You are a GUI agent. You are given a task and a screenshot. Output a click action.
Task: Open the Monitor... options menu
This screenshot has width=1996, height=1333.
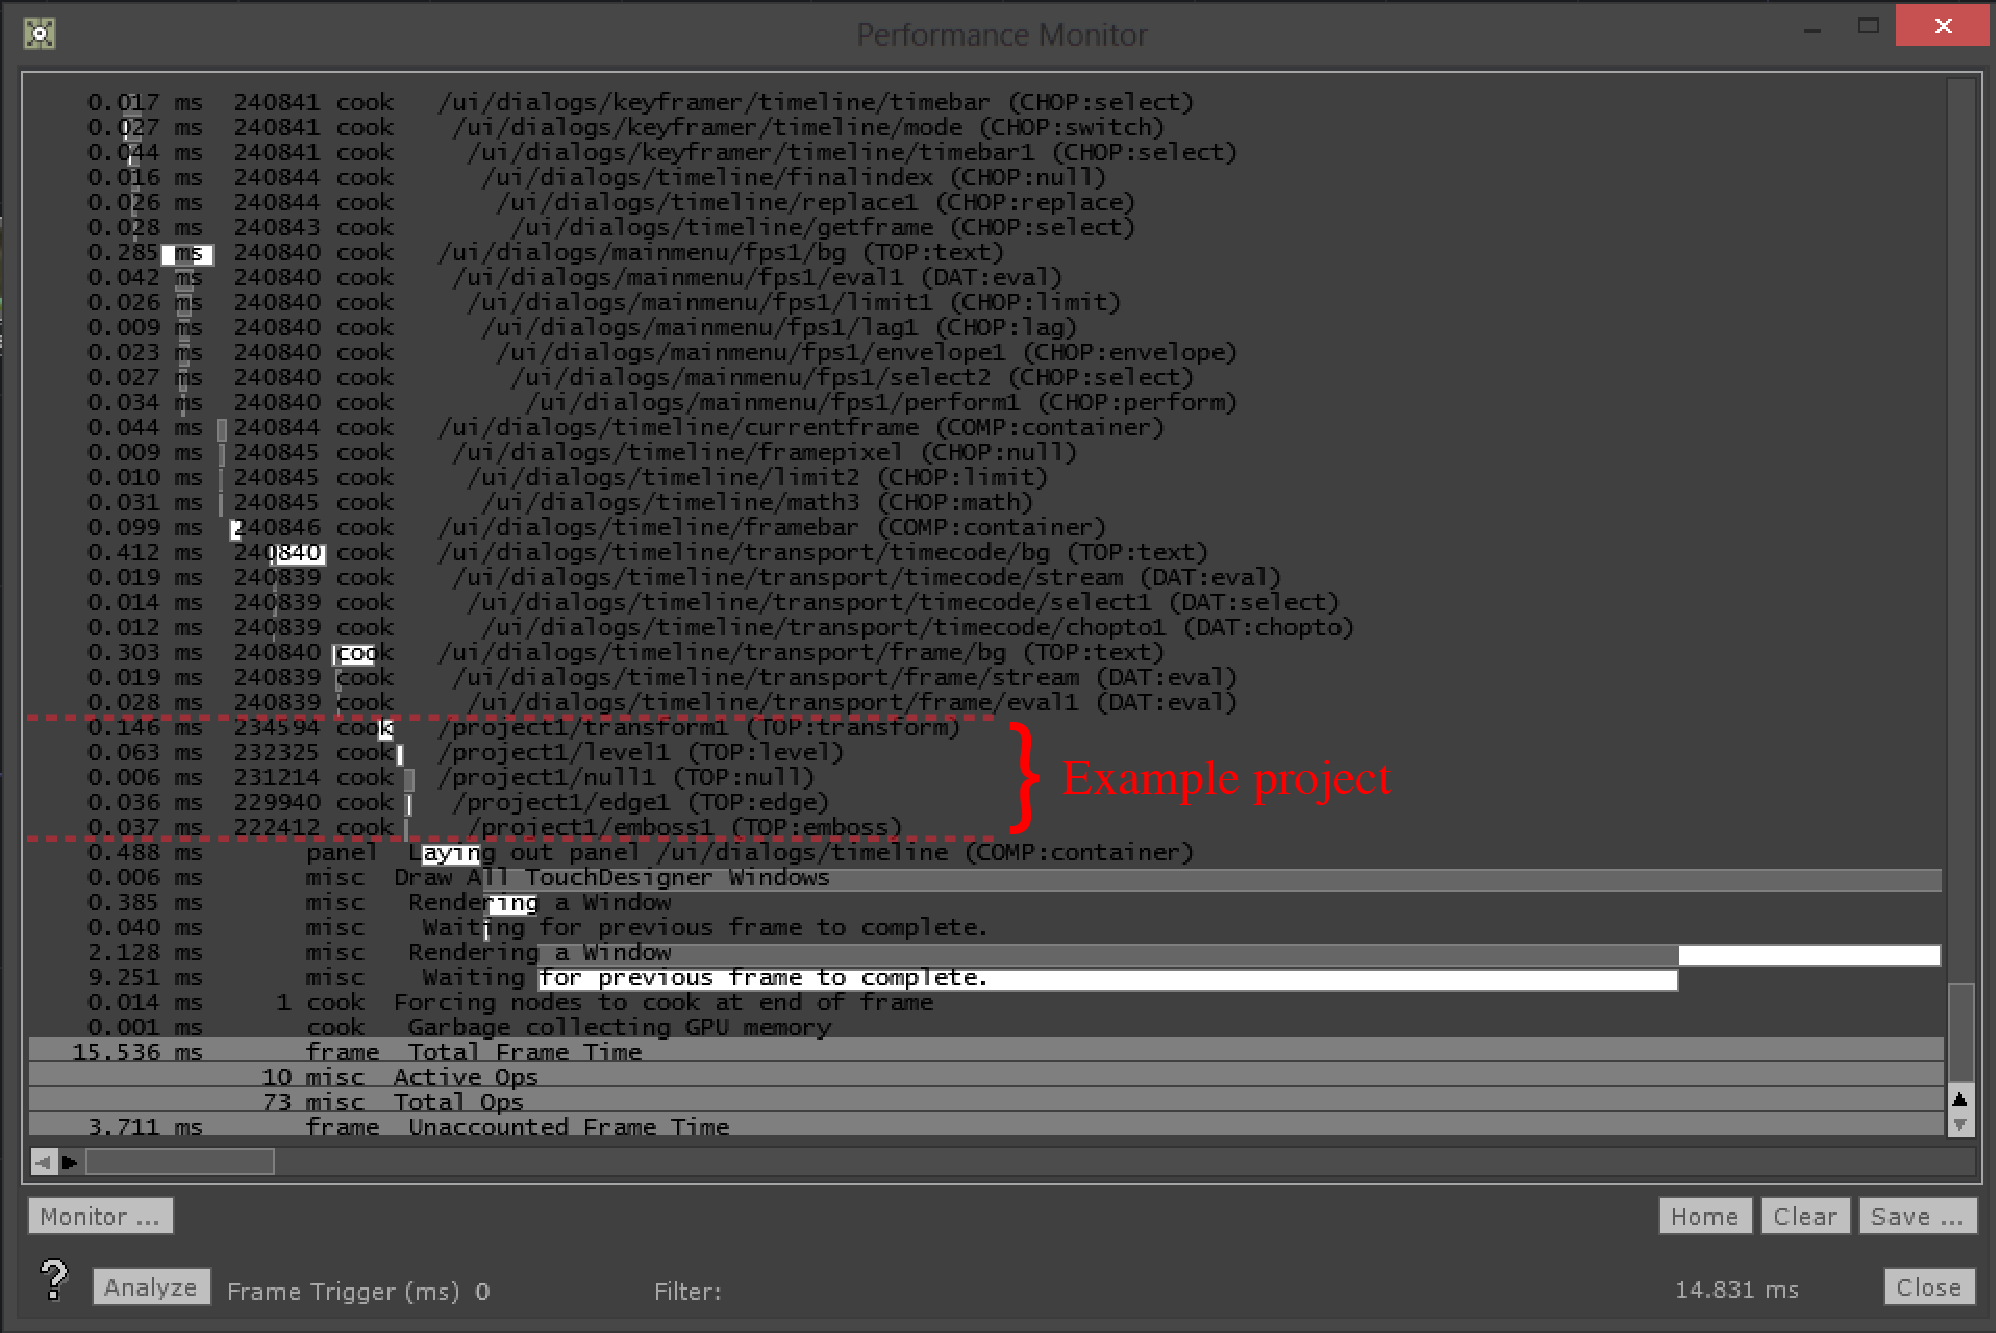(100, 1216)
